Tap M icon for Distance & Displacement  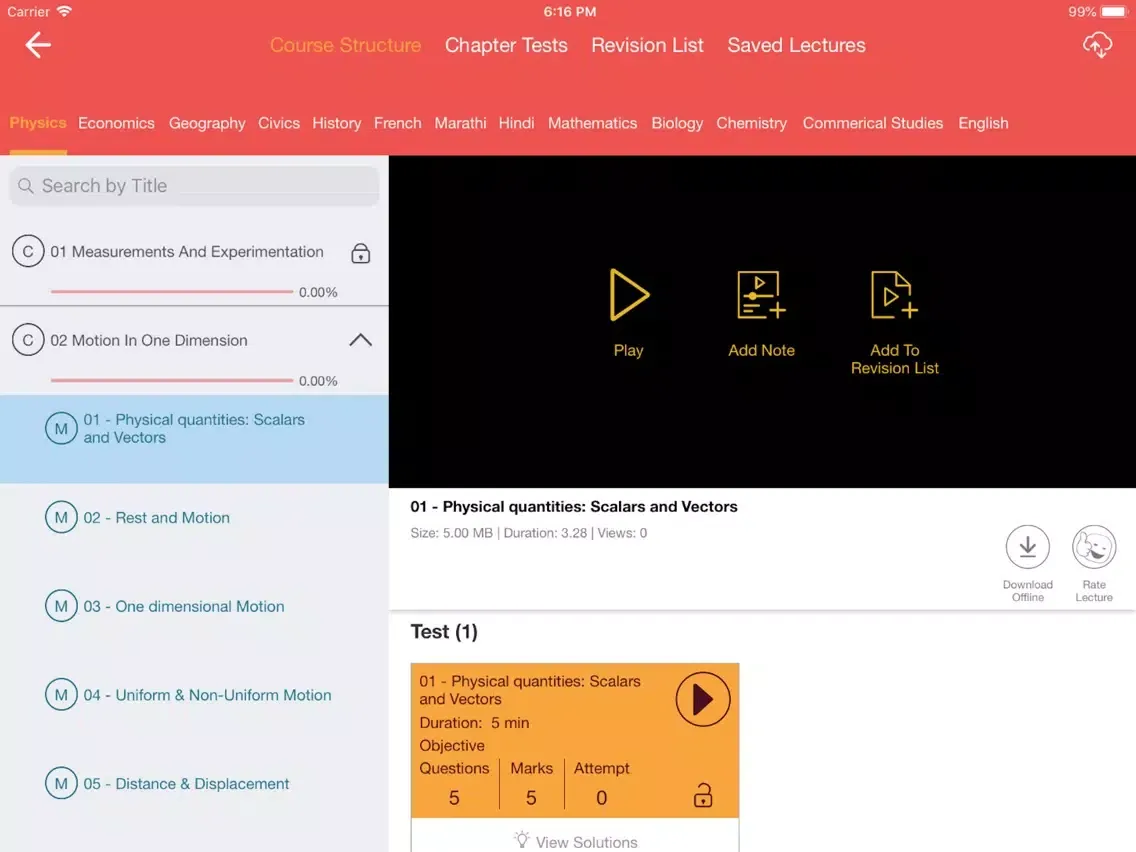pyautogui.click(x=61, y=783)
